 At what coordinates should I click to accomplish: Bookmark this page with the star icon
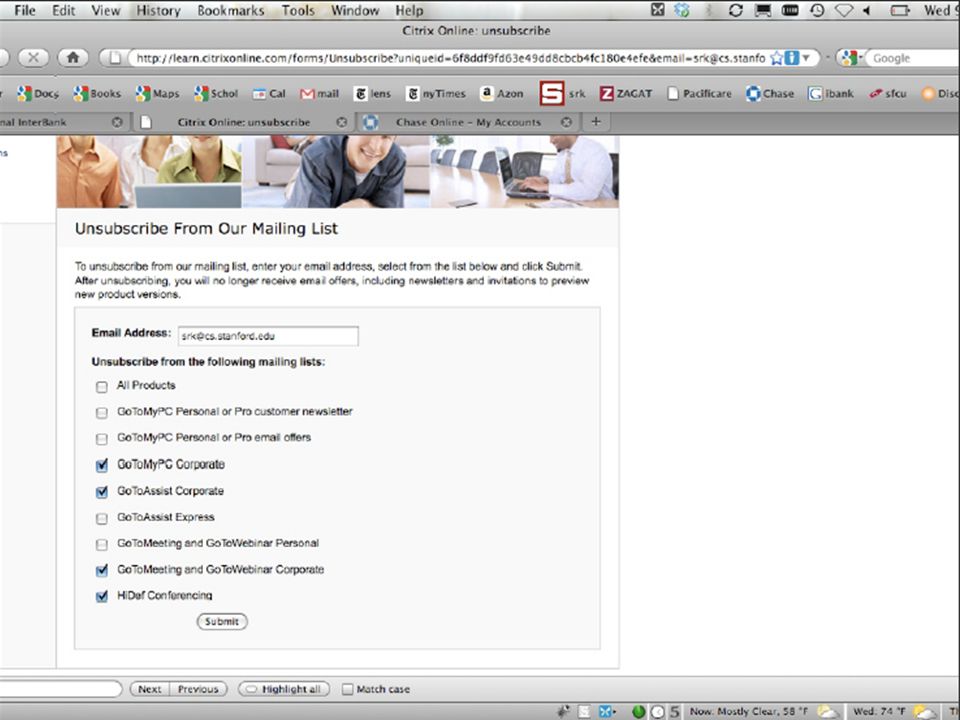776,58
